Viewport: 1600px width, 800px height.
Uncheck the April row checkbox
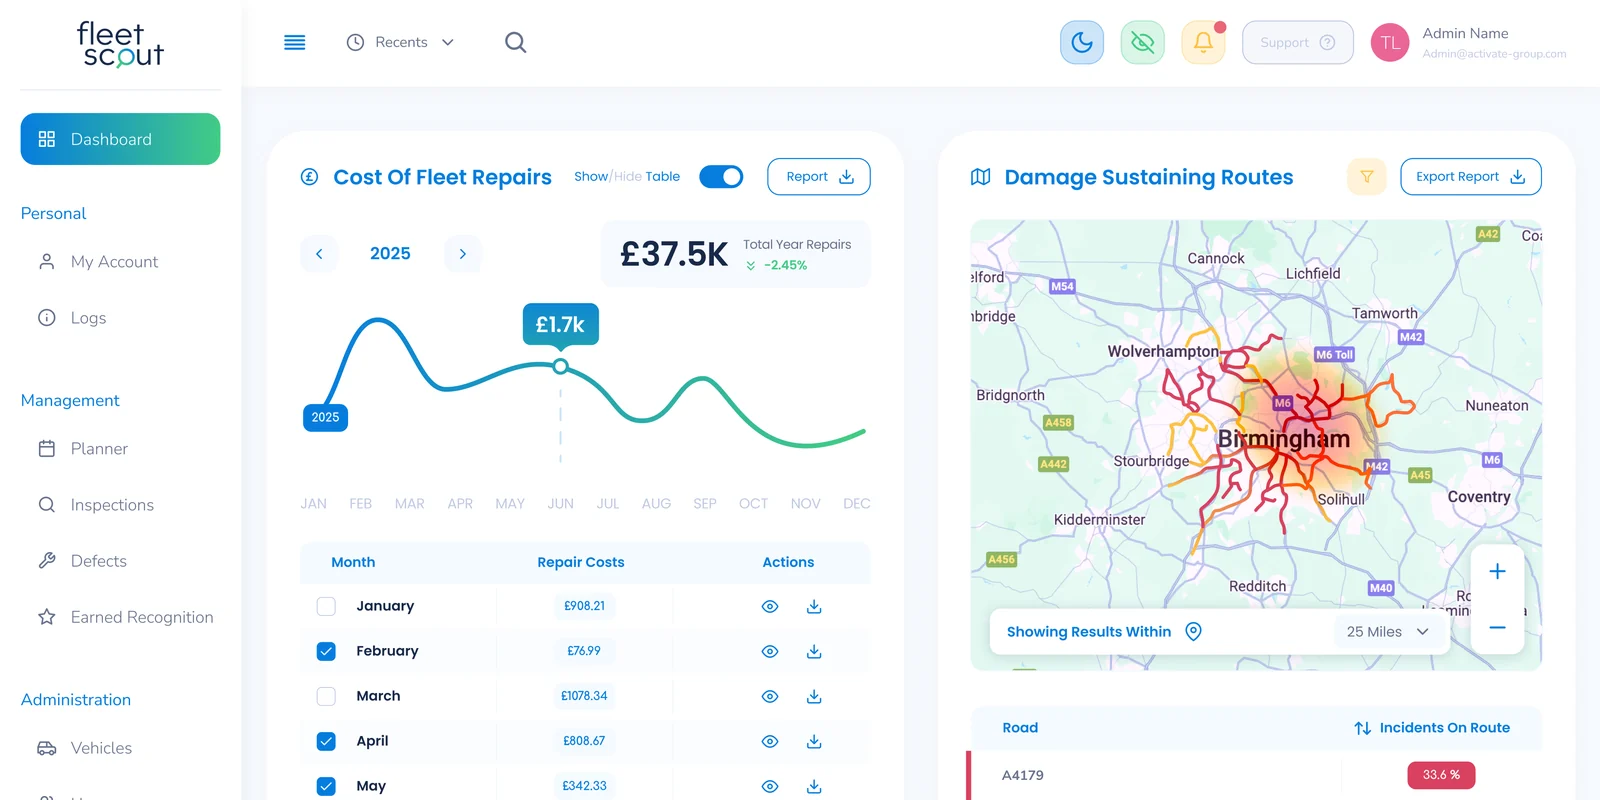[326, 741]
